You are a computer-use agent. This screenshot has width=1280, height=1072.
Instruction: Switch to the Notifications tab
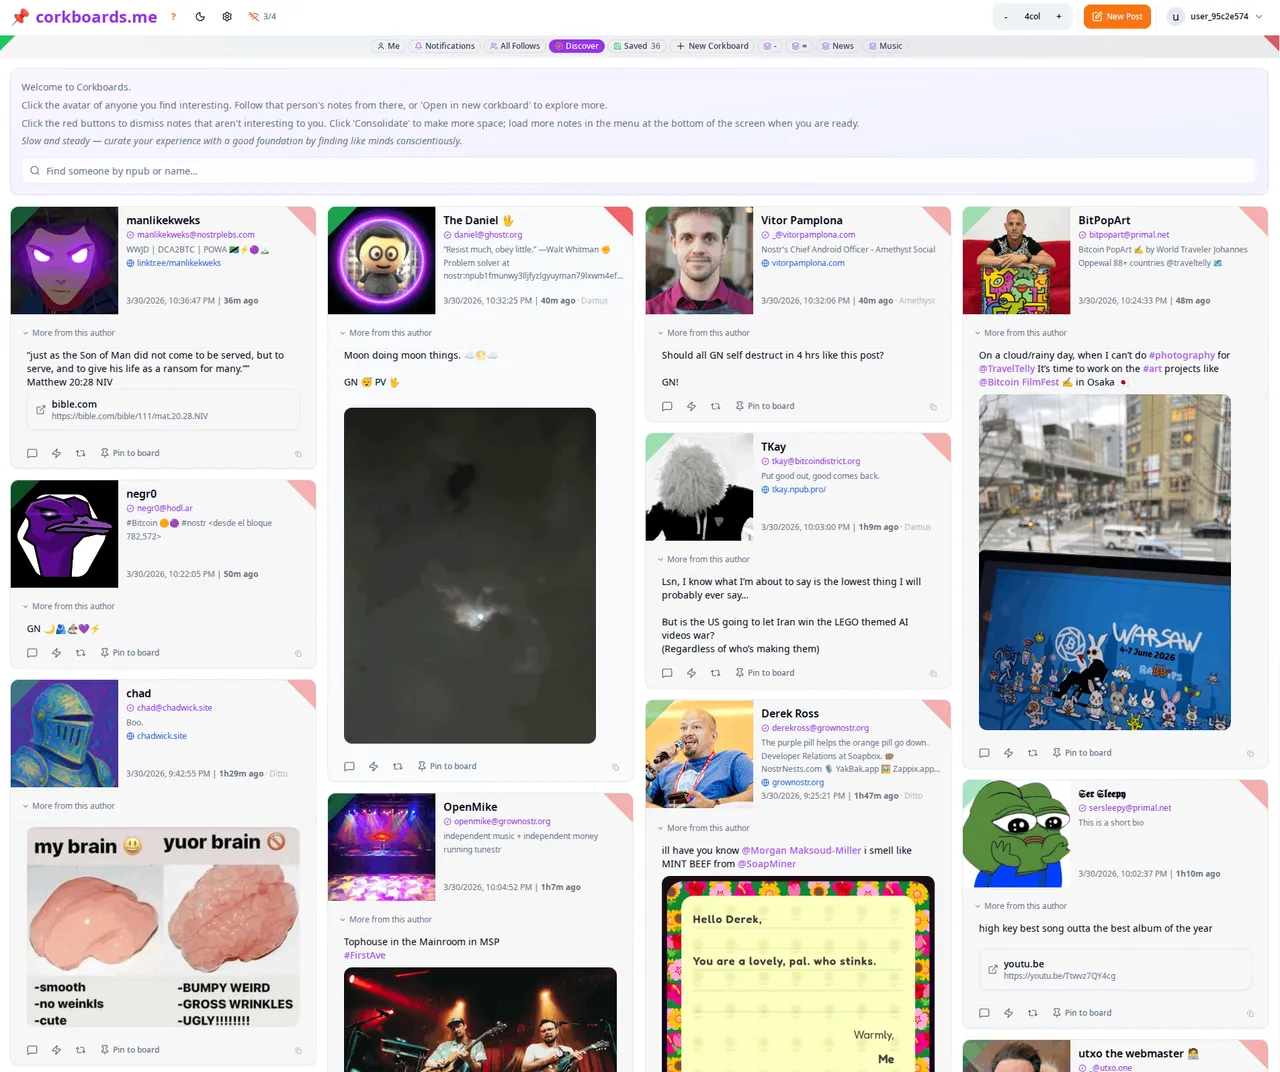click(x=444, y=46)
